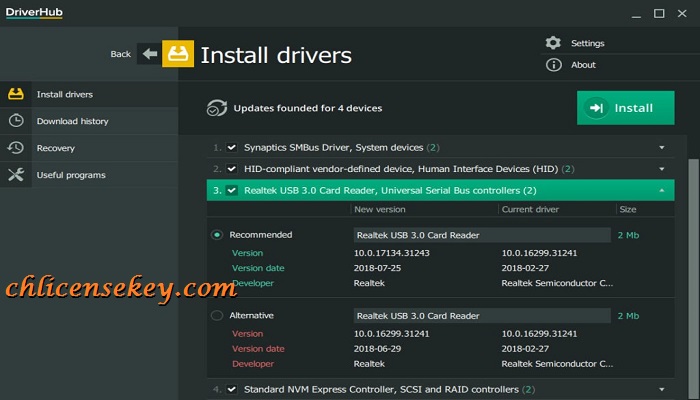Click the Back text link
This screenshot has height=400, width=700.
121,54
